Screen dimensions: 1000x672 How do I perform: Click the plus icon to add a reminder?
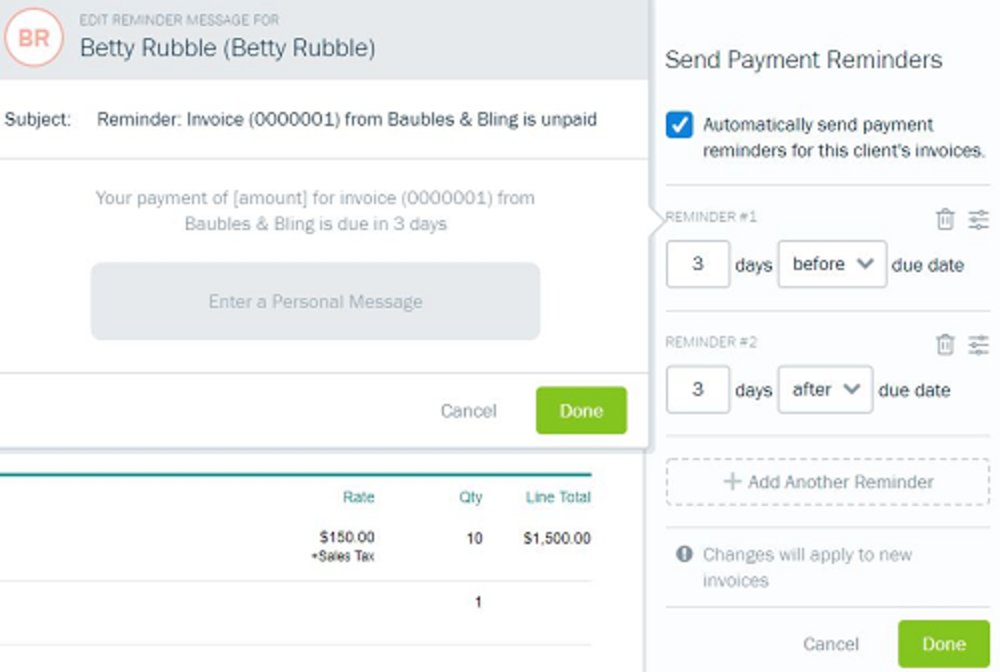[x=732, y=481]
